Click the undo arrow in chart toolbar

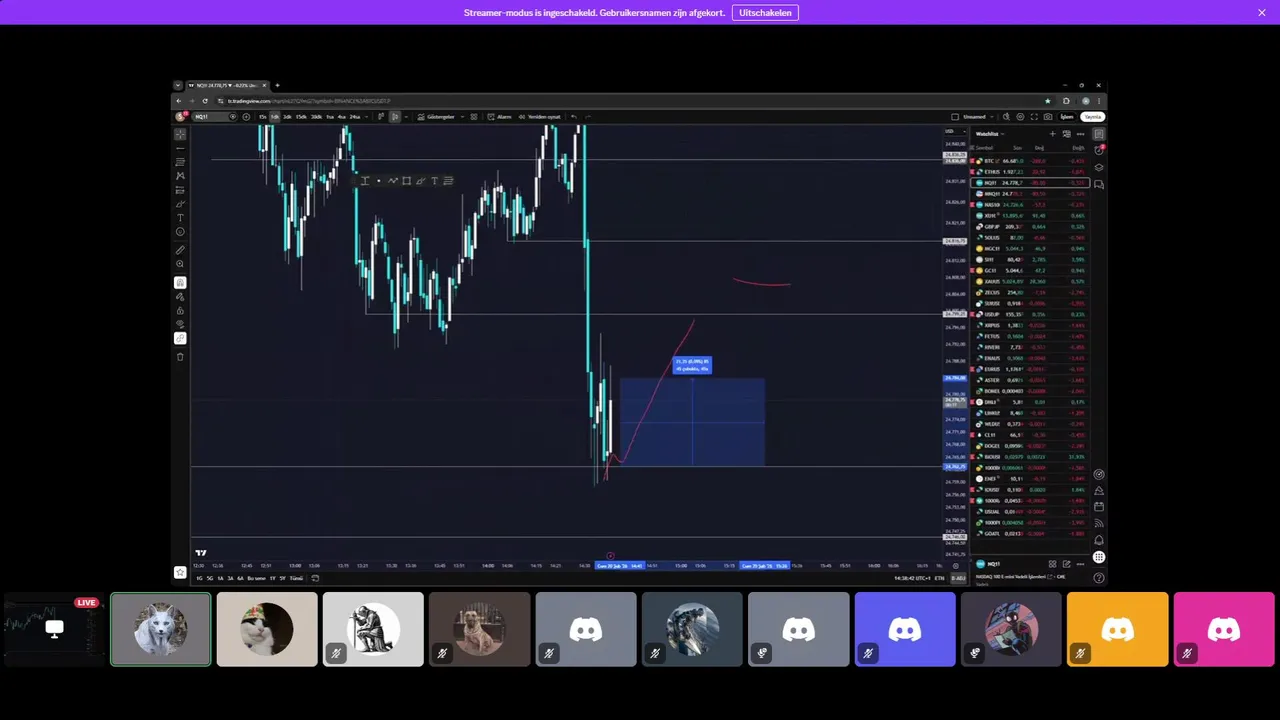[574, 116]
